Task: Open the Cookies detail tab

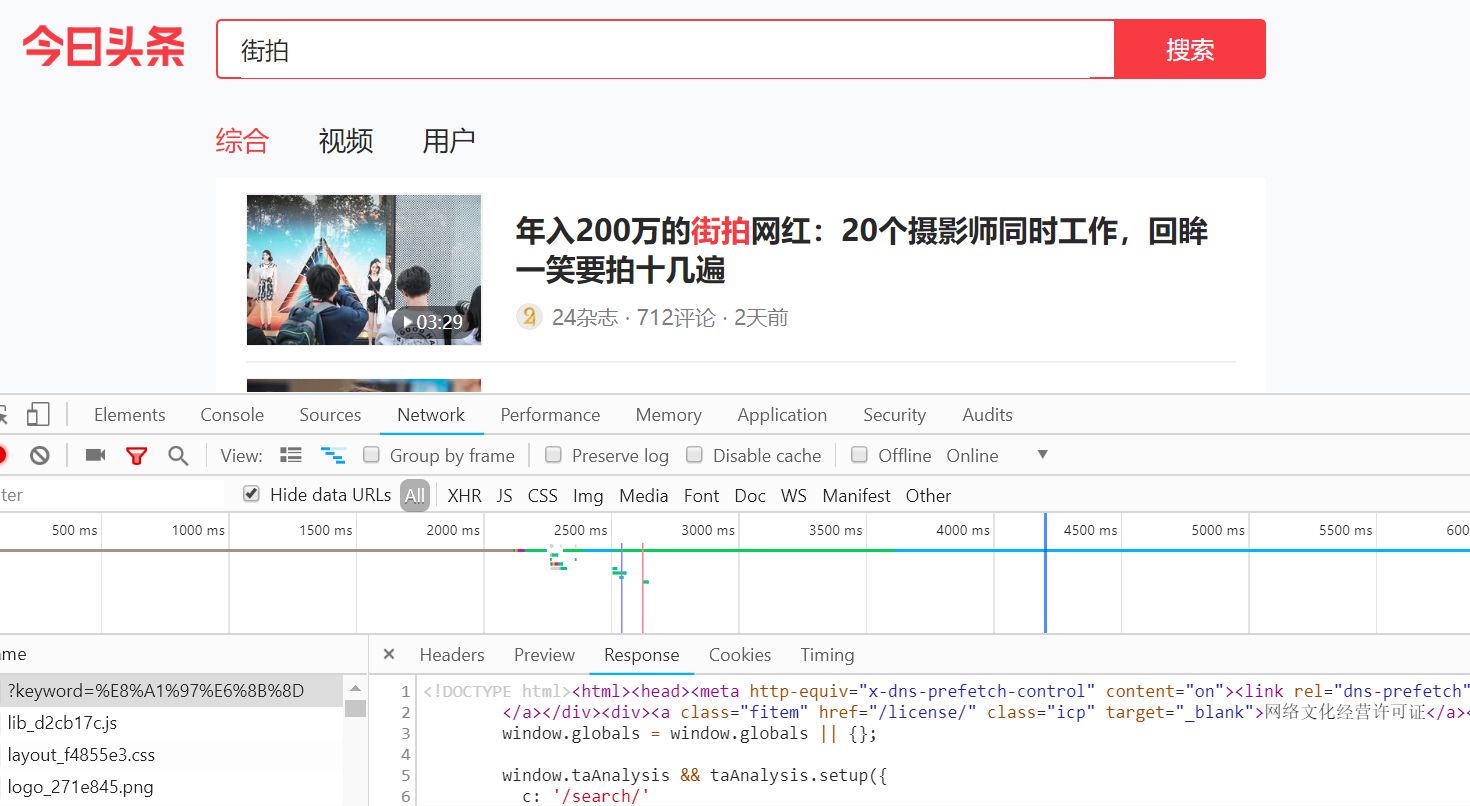Action: [740, 655]
